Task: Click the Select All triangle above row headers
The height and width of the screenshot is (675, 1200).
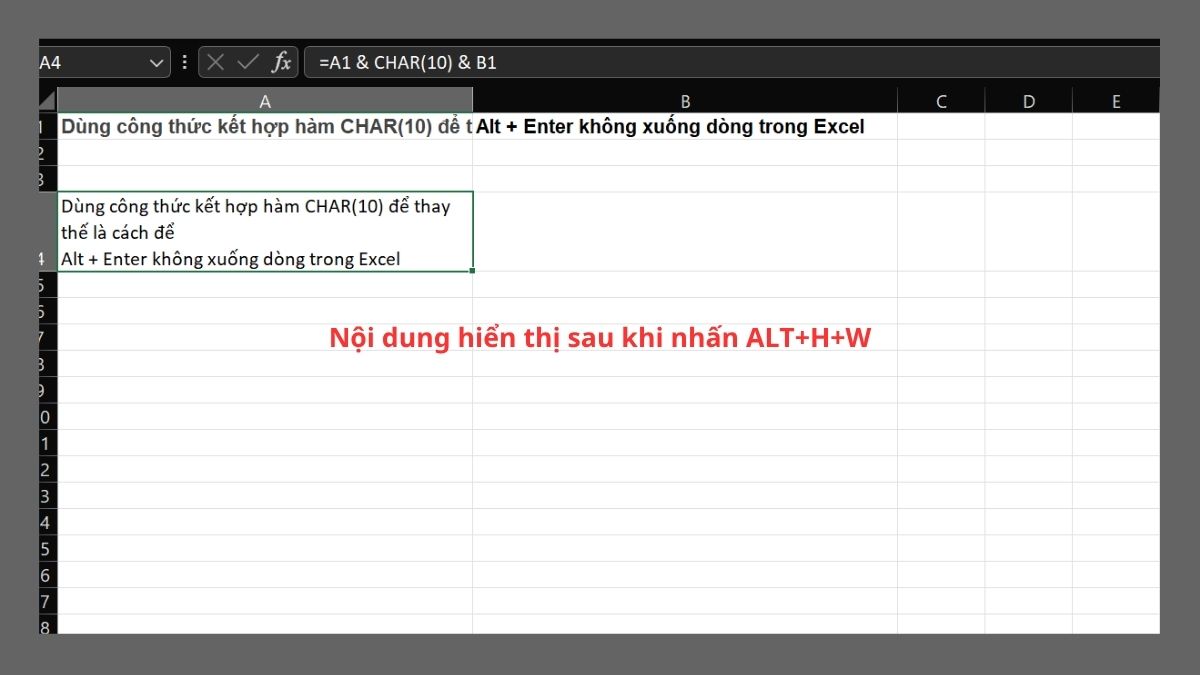Action: click(49, 100)
